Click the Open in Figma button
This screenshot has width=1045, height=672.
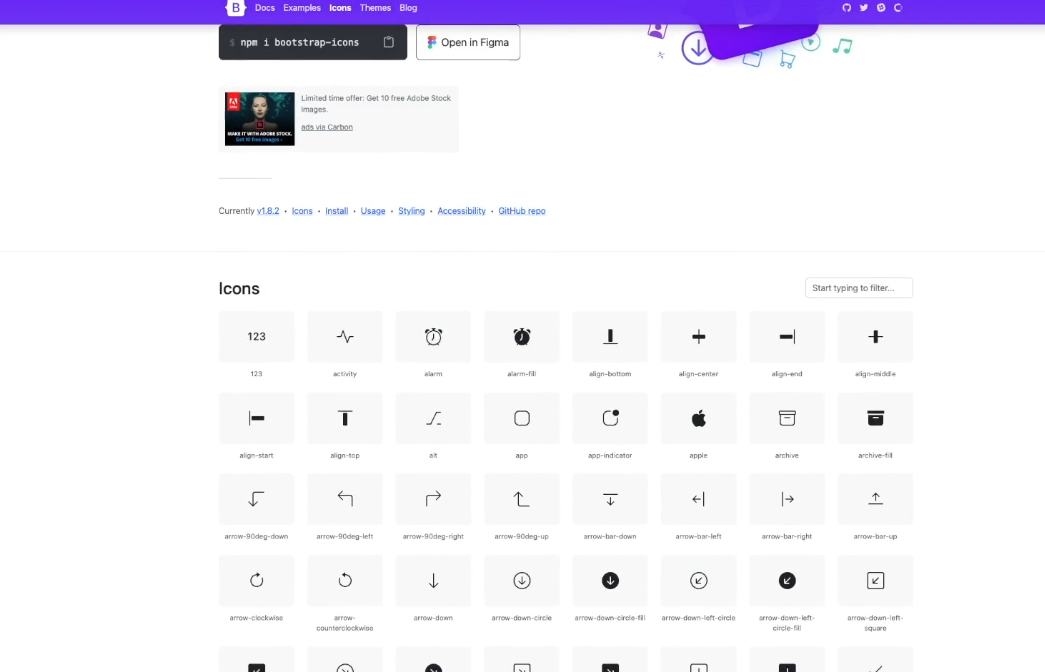468,42
